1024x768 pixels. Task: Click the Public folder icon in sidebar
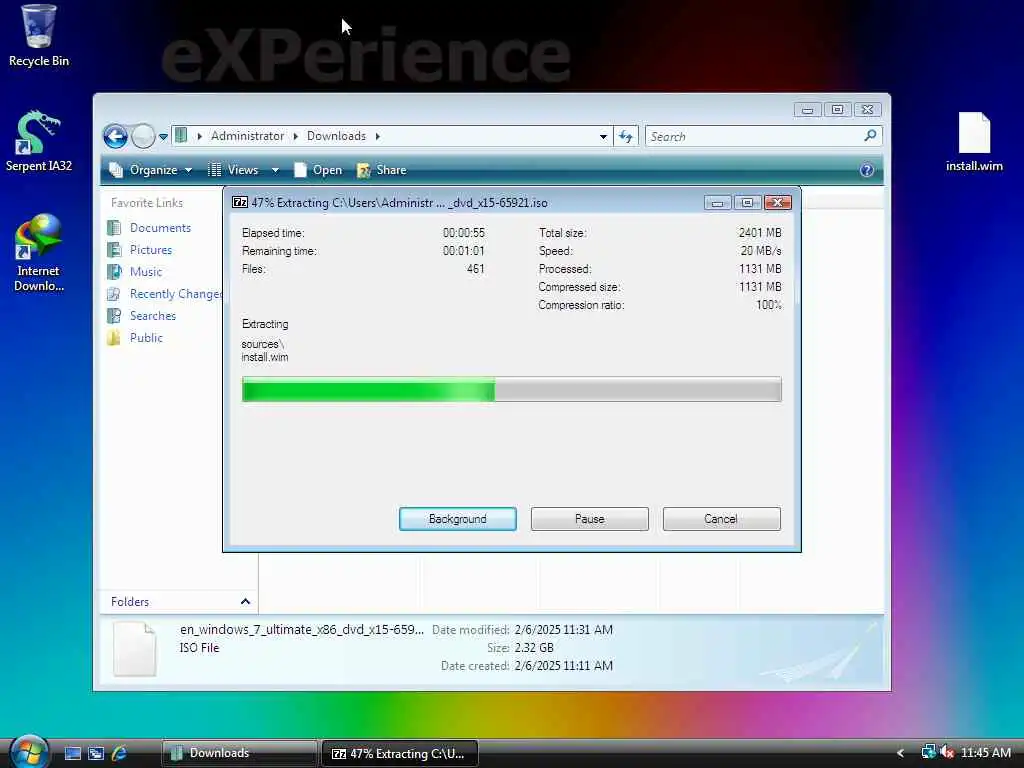pos(114,338)
